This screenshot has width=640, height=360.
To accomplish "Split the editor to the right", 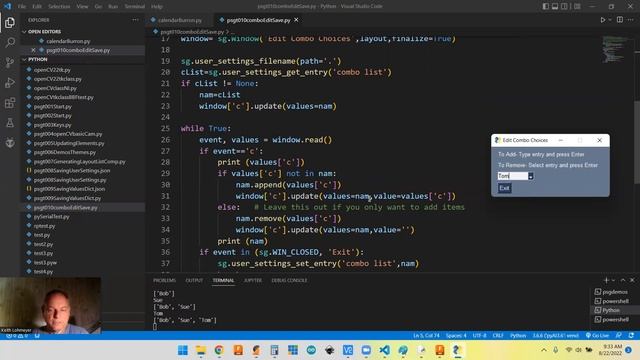I will coord(620,20).
